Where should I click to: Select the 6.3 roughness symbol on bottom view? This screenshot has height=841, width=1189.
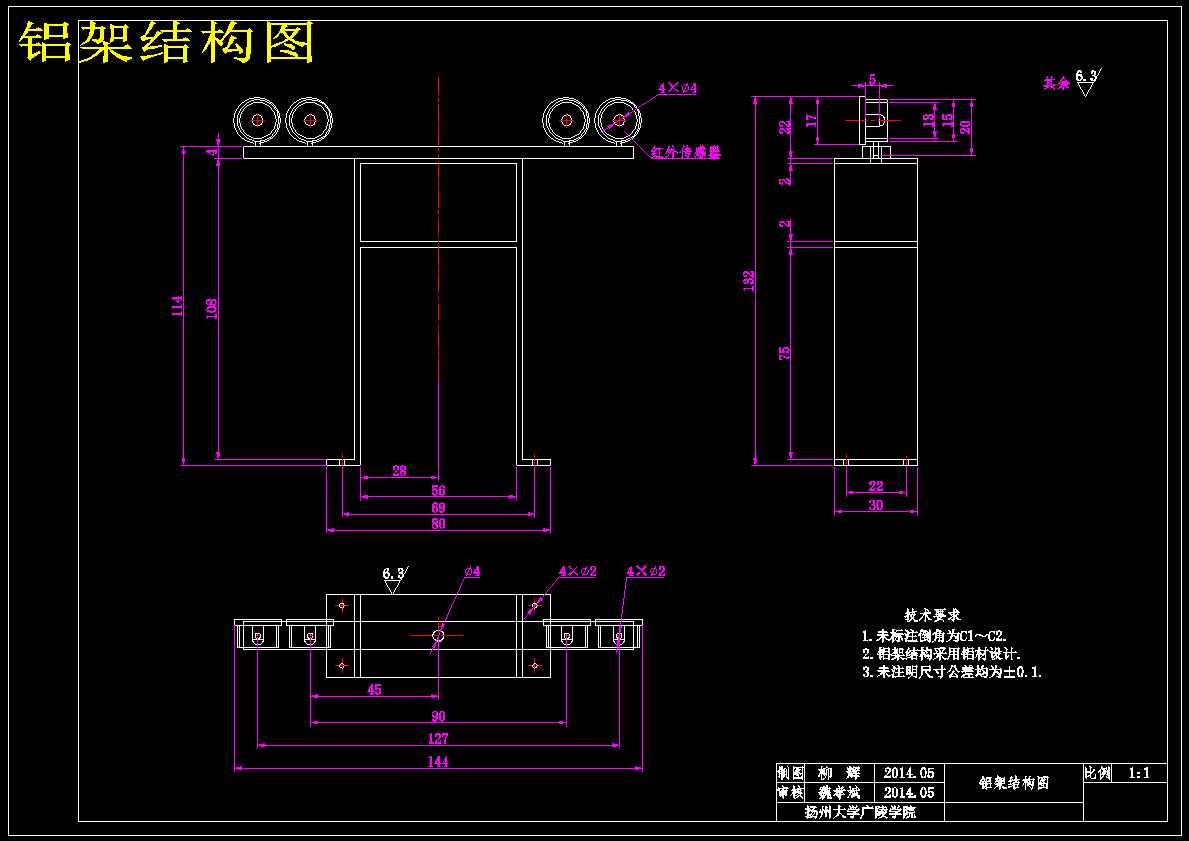coord(394,579)
